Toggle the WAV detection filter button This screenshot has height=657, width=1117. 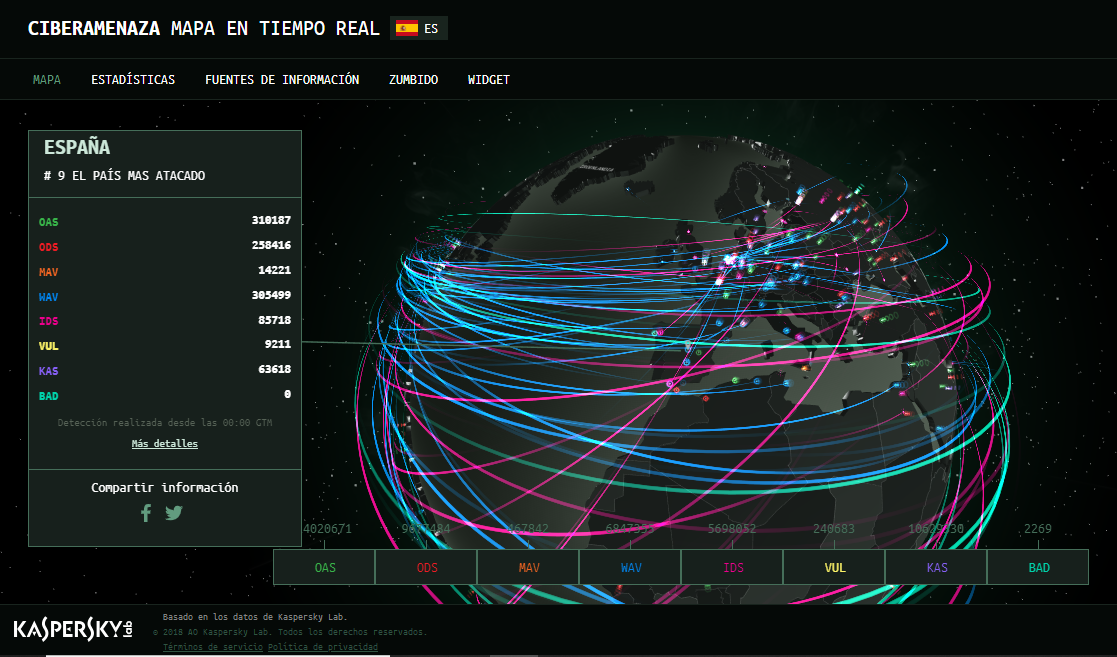tap(630, 567)
